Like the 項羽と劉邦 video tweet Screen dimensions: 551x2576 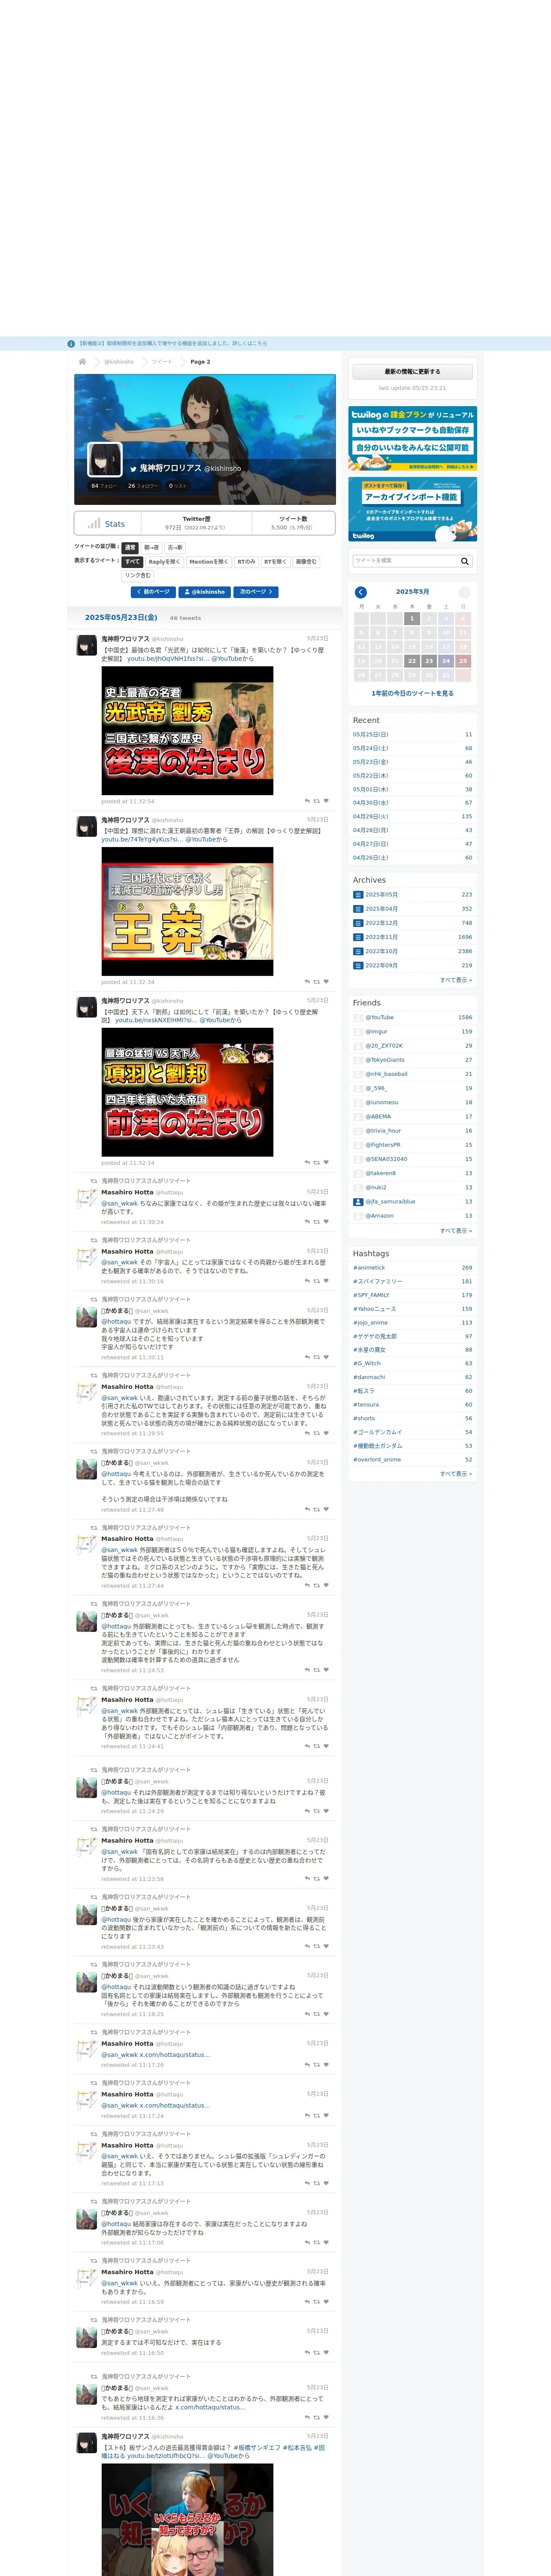pos(326,1163)
